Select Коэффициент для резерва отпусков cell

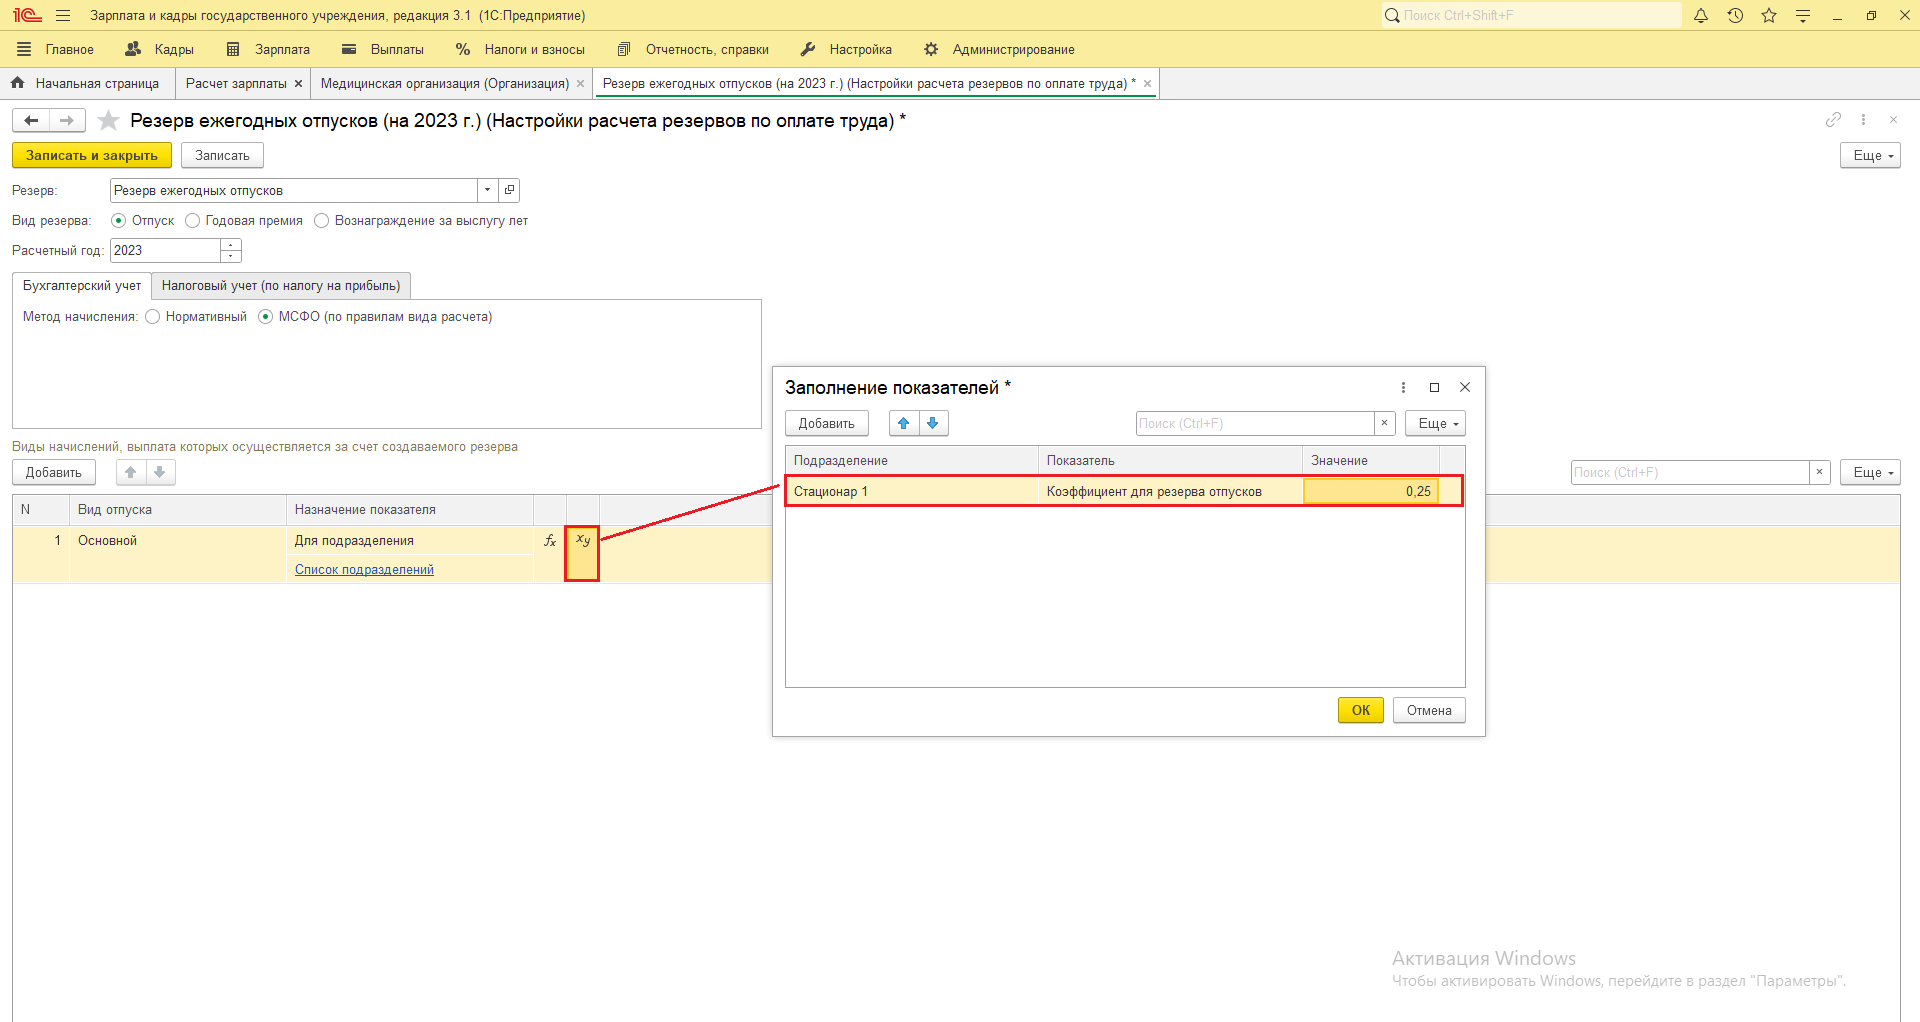1171,491
